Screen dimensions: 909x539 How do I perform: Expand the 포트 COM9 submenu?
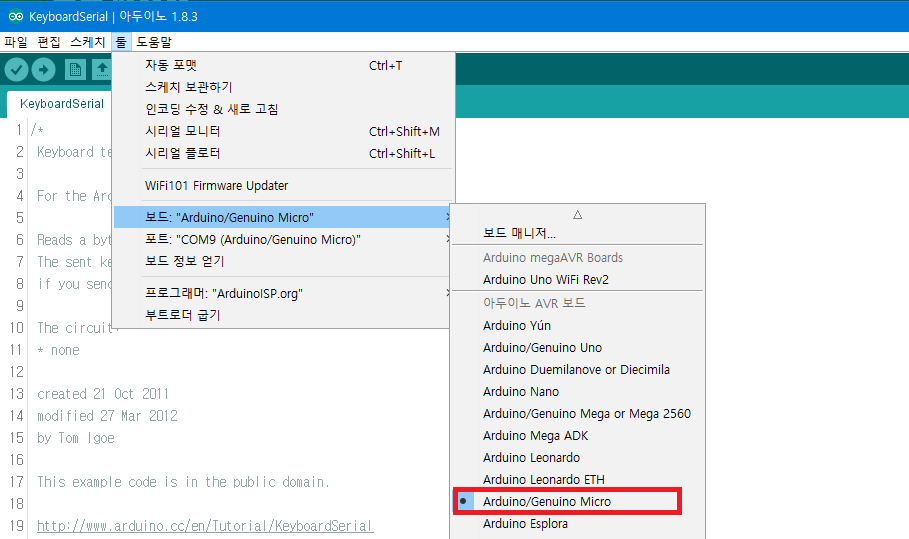click(x=283, y=239)
